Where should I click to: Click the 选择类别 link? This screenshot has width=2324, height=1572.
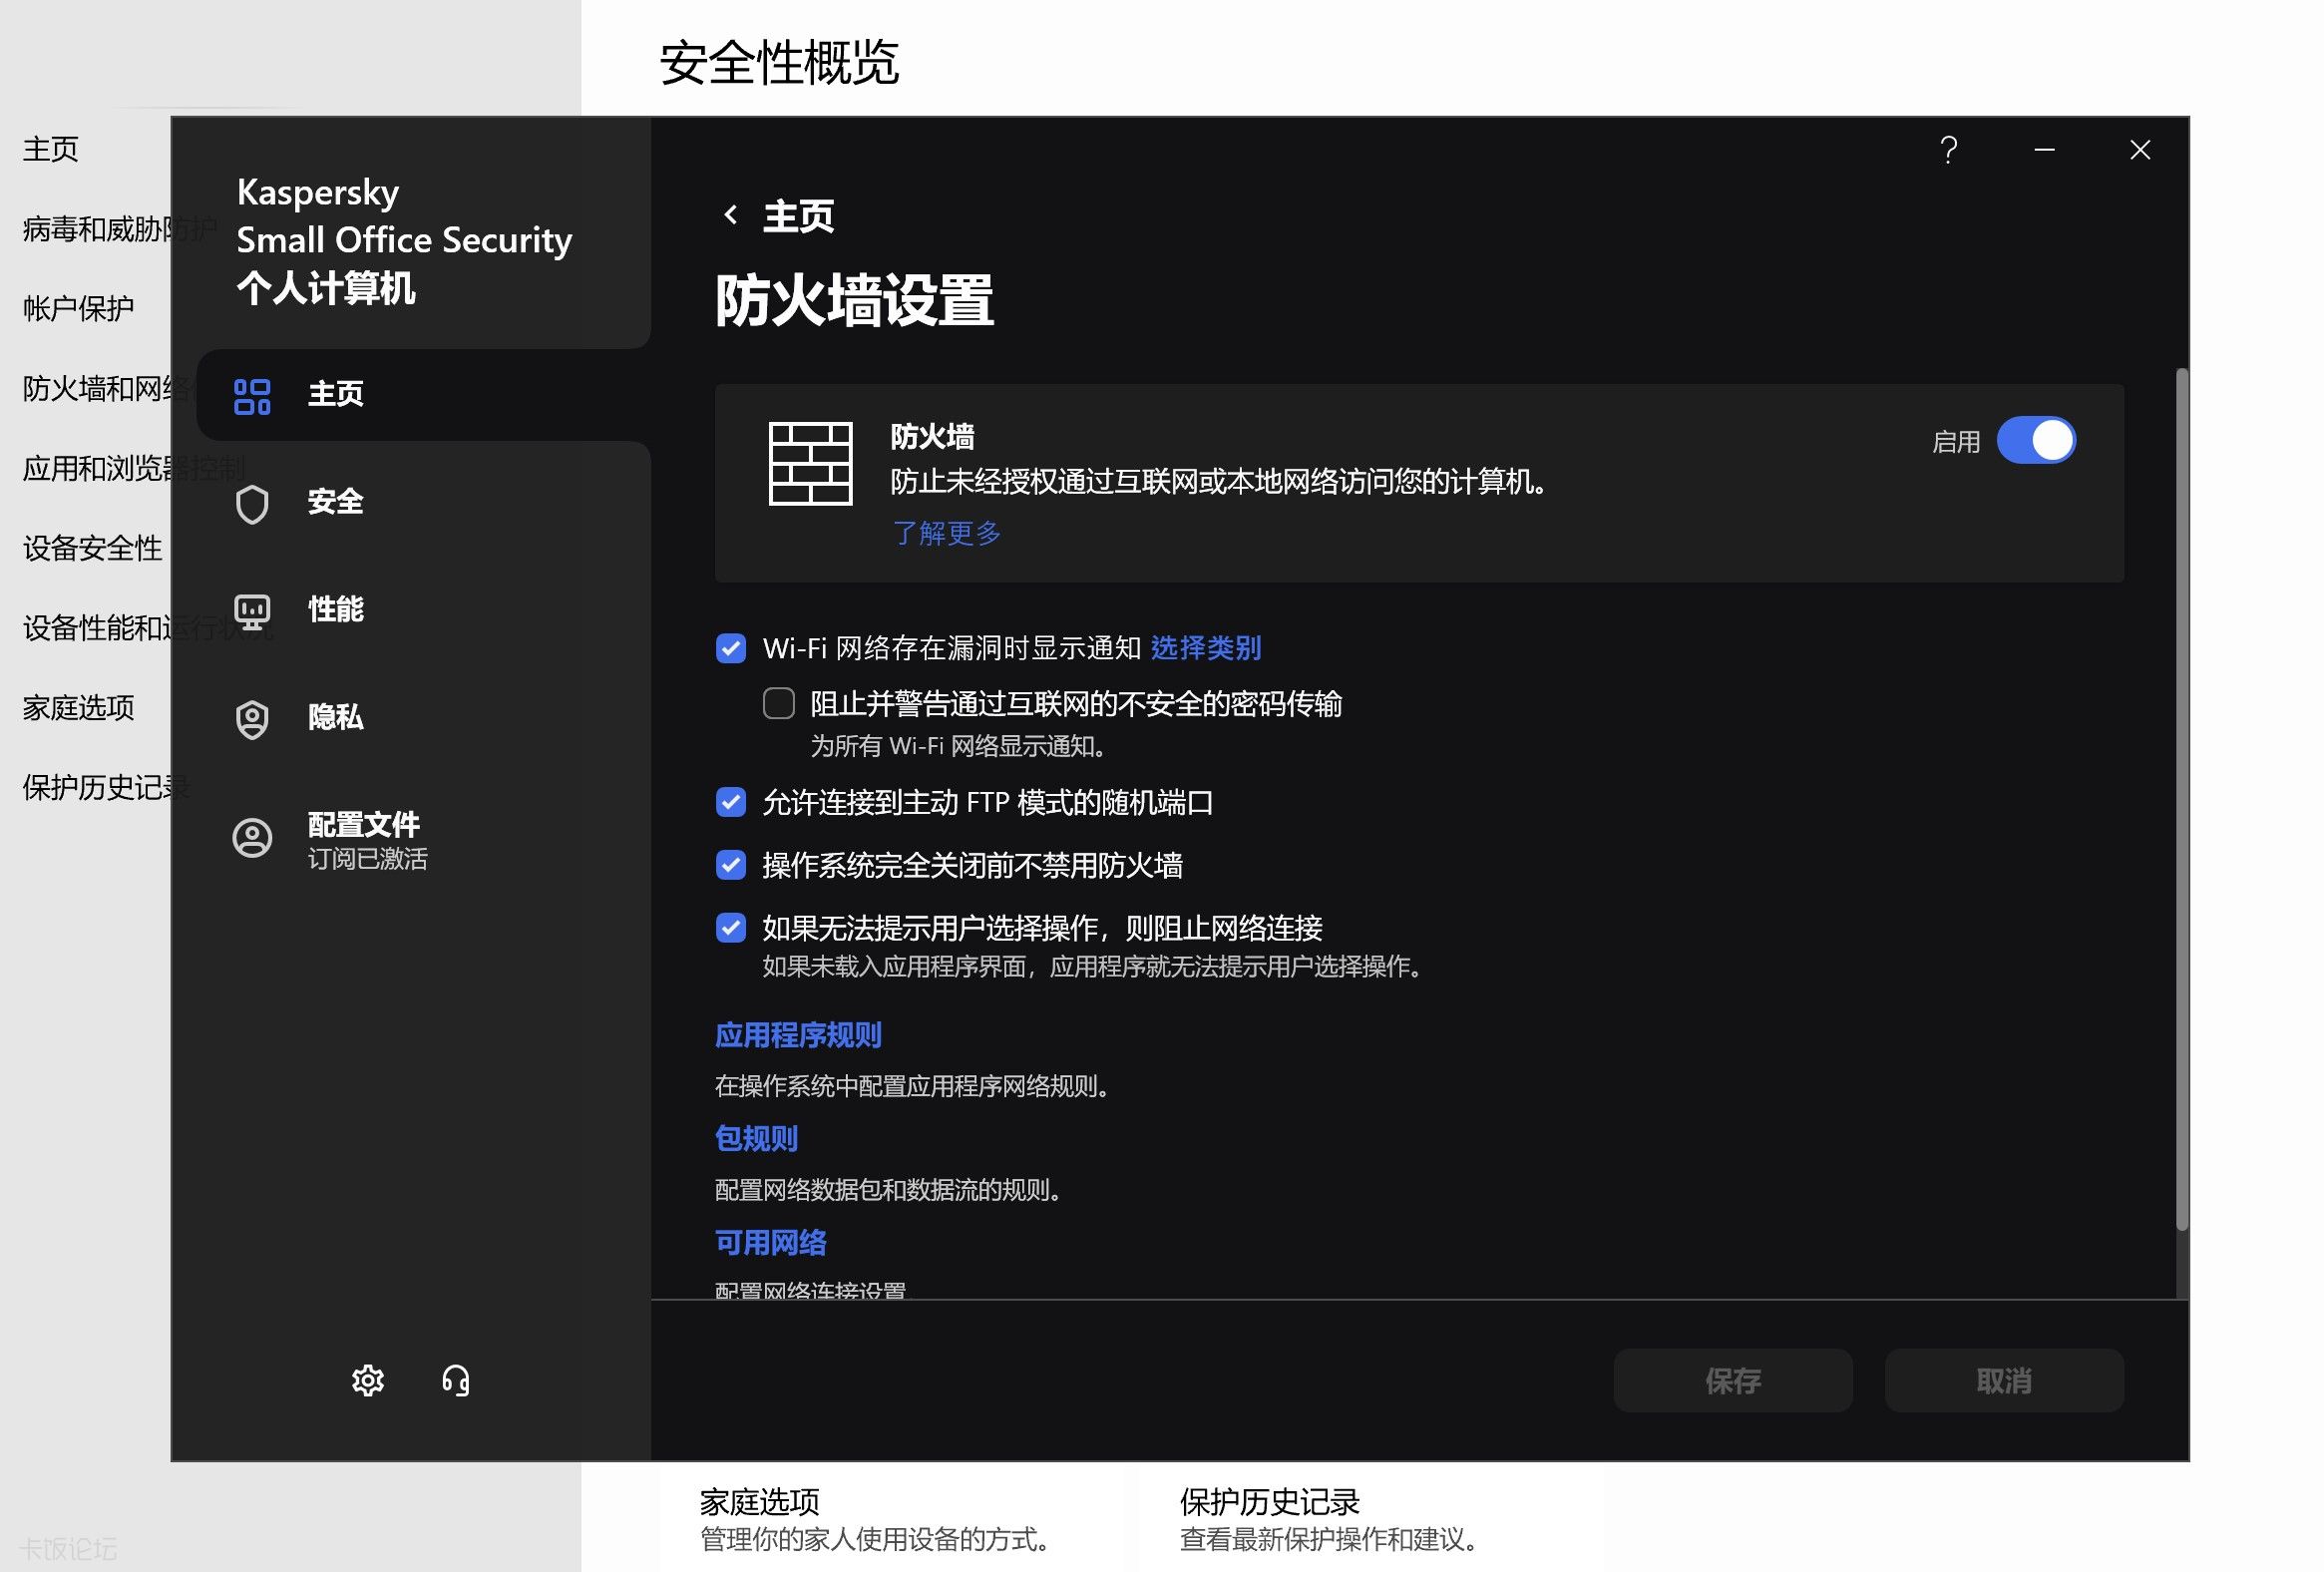coord(1206,648)
